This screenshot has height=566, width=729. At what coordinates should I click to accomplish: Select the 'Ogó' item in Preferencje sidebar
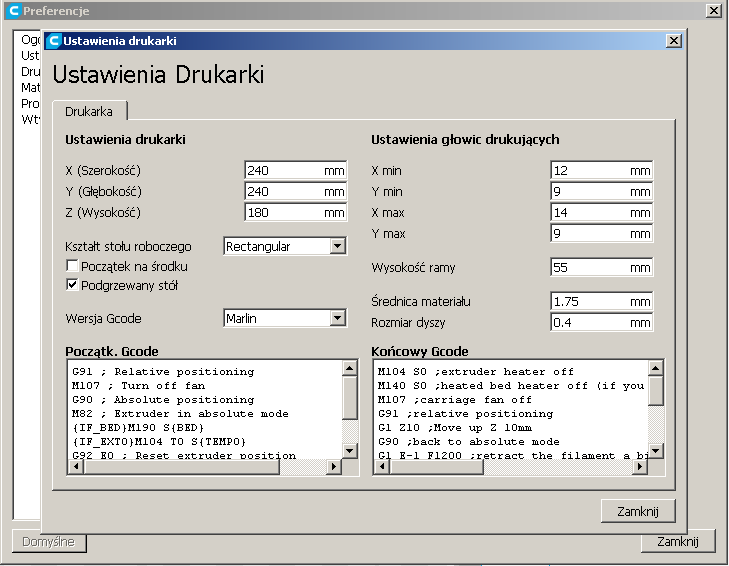point(30,40)
